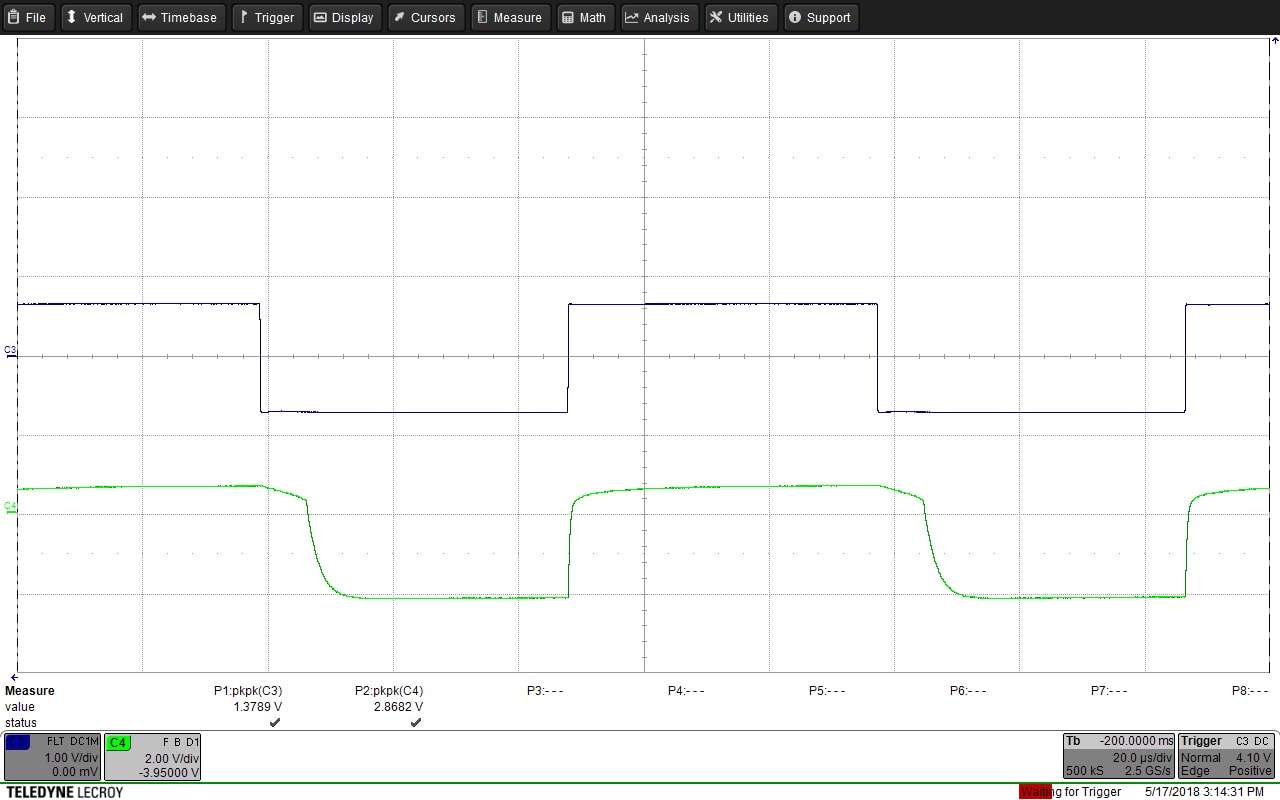1280x800 pixels.
Task: Open the Vertical menu
Action: (96, 17)
